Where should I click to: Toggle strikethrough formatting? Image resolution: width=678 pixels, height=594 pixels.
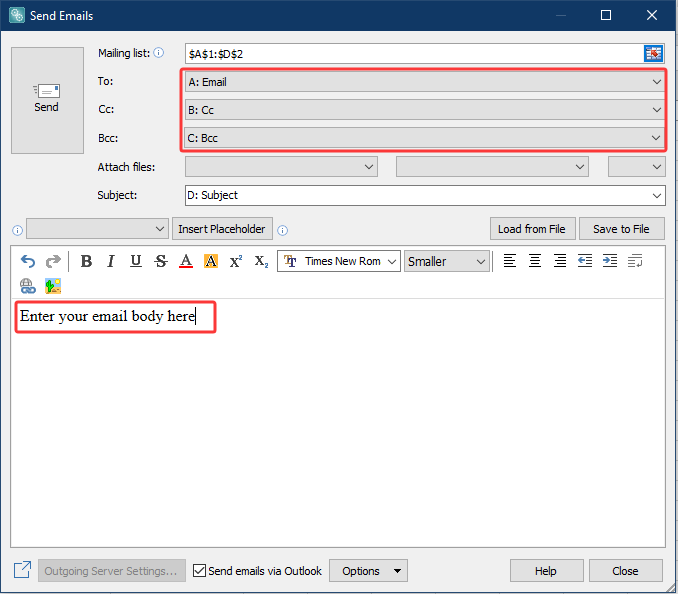(160, 261)
